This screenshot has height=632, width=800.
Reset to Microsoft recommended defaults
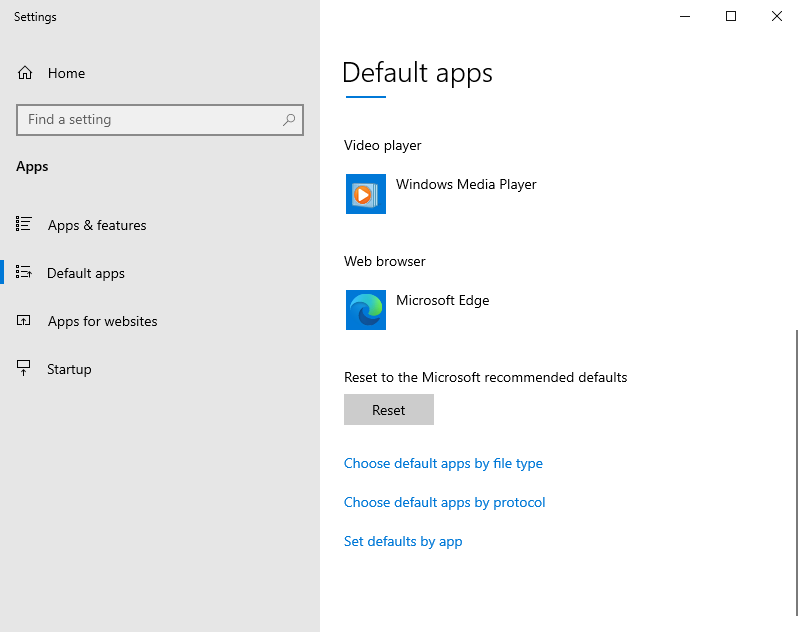(389, 410)
